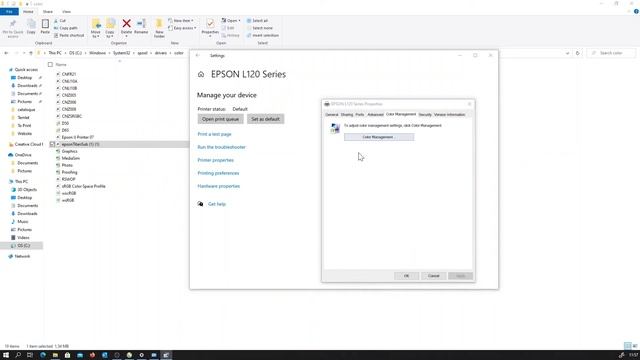The image size is (640, 360).
Task: Tick the select-all checkbox beside Name header
Action: point(50,64)
